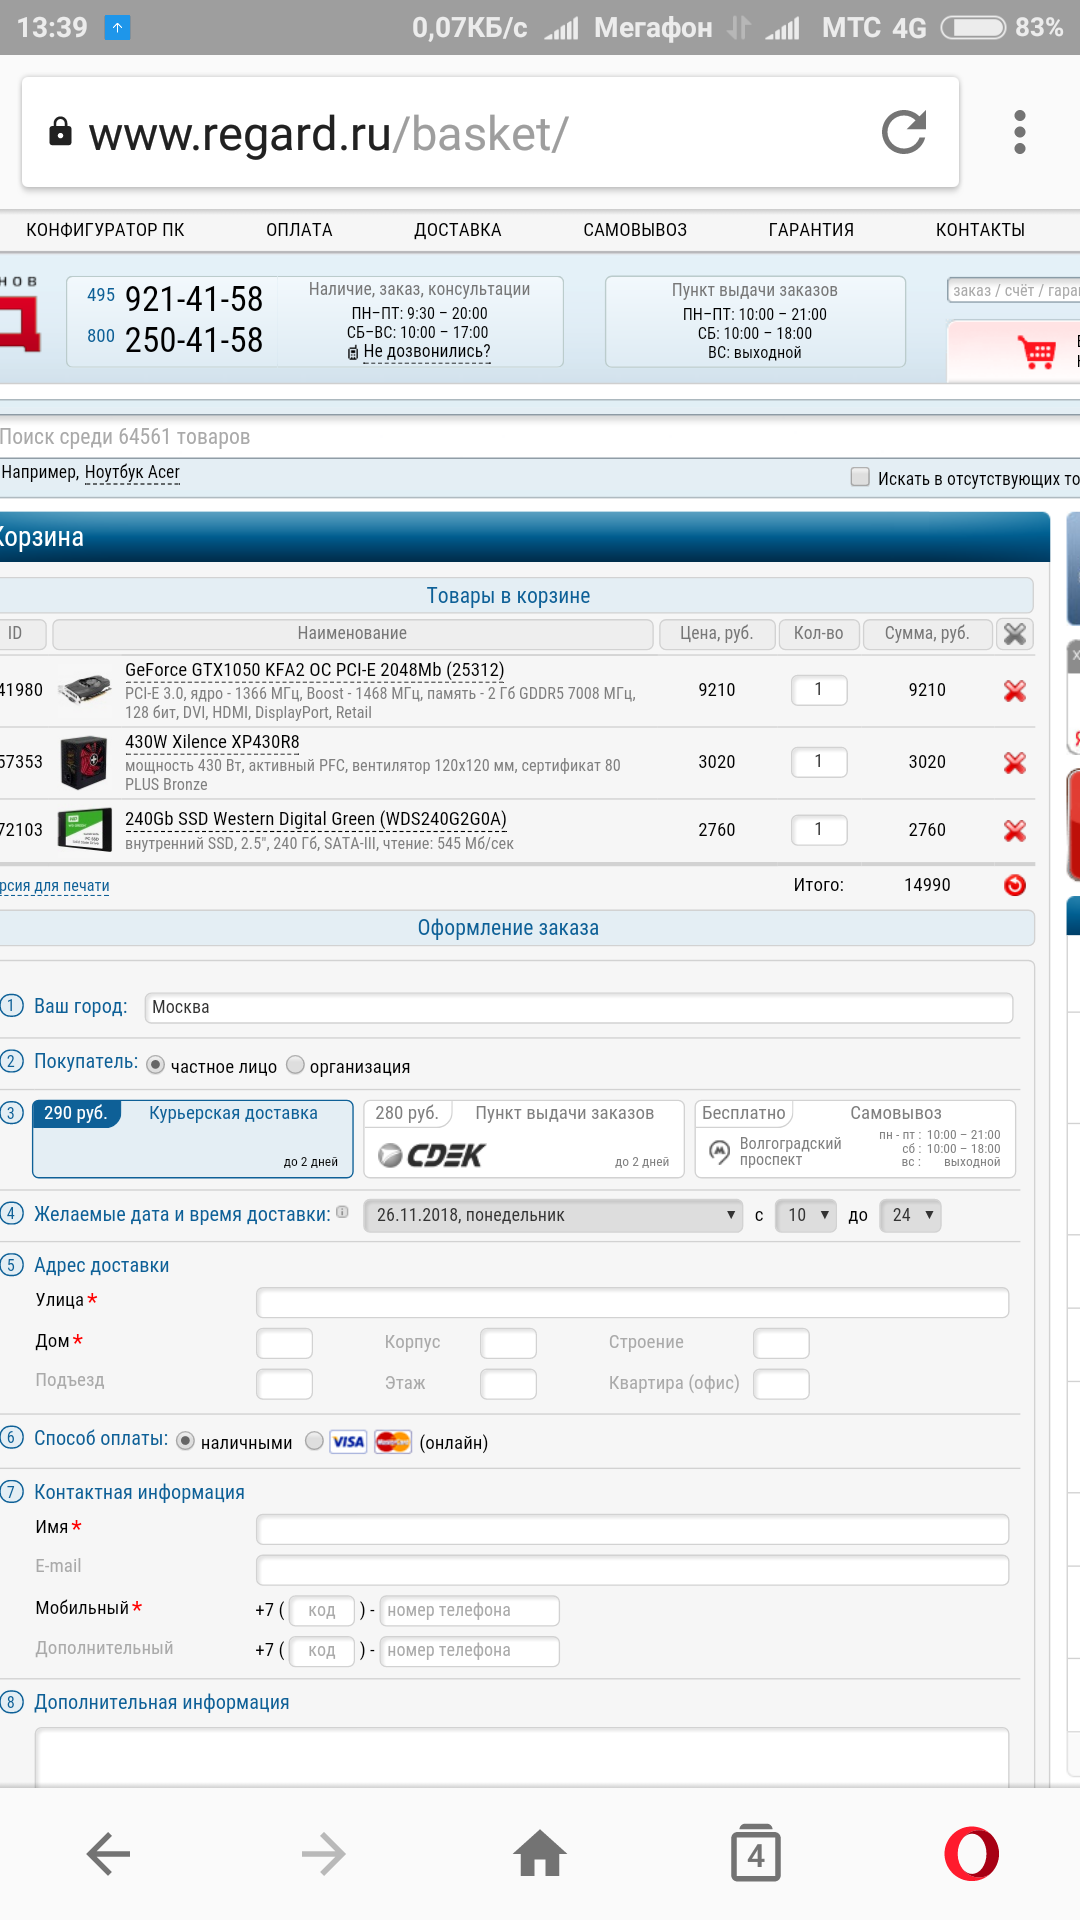The height and width of the screenshot is (1920, 1080).
Task: Select Курьерская доставка for 290 руб.
Action: click(x=193, y=1139)
